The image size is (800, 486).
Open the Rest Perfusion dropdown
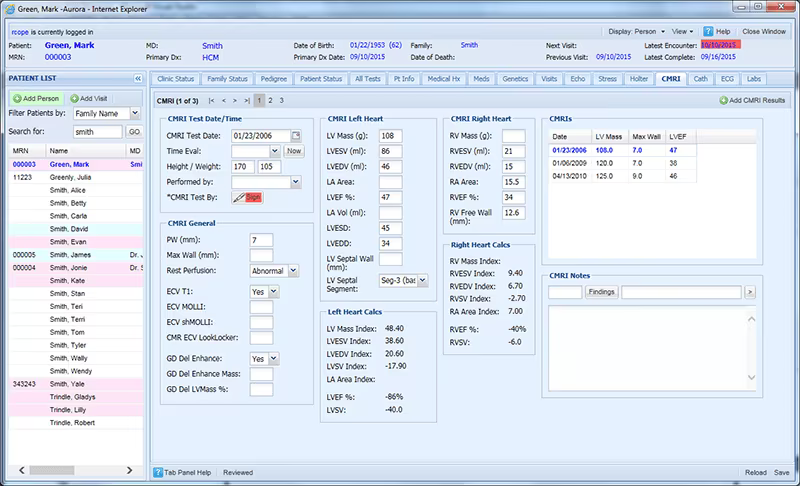[x=293, y=271]
